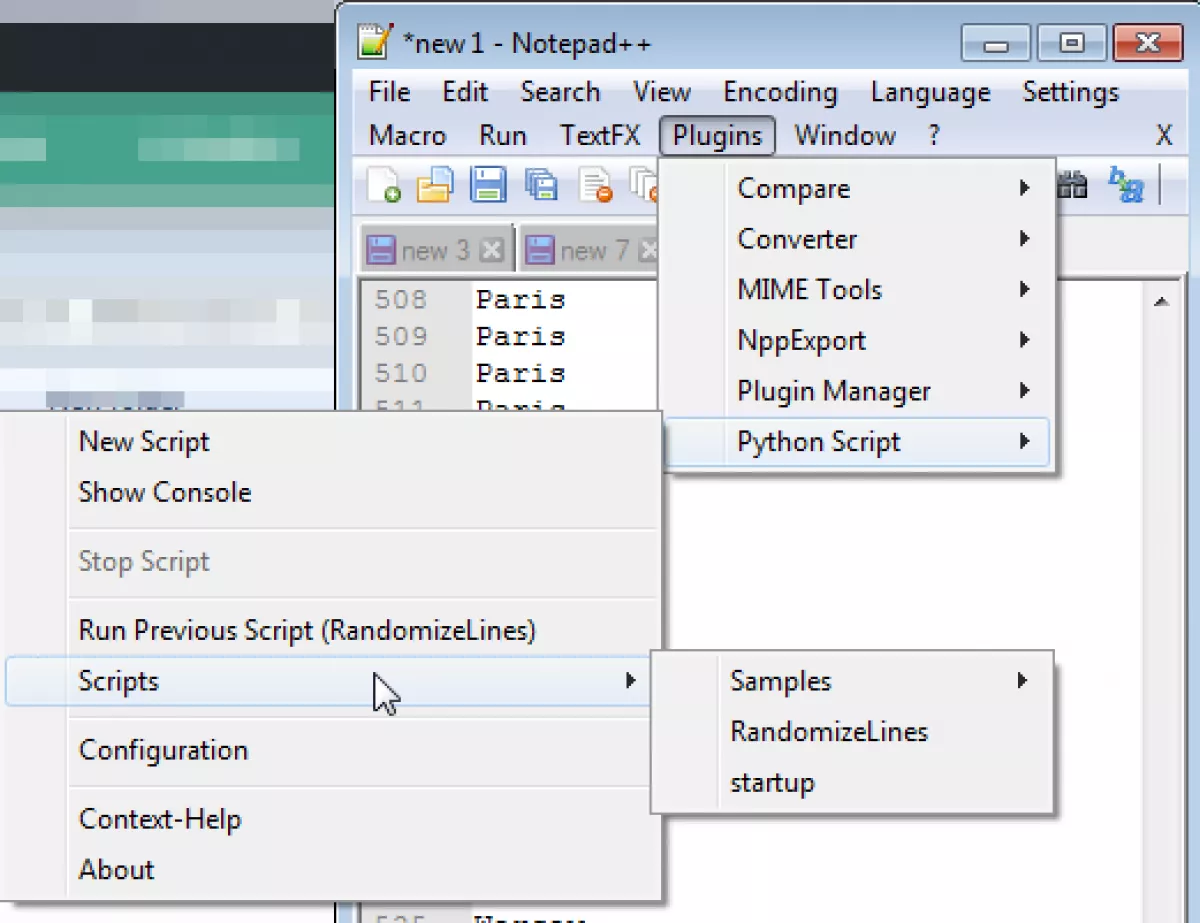Open the Language menu
Viewport: 1200px width, 923px height.
pos(930,92)
